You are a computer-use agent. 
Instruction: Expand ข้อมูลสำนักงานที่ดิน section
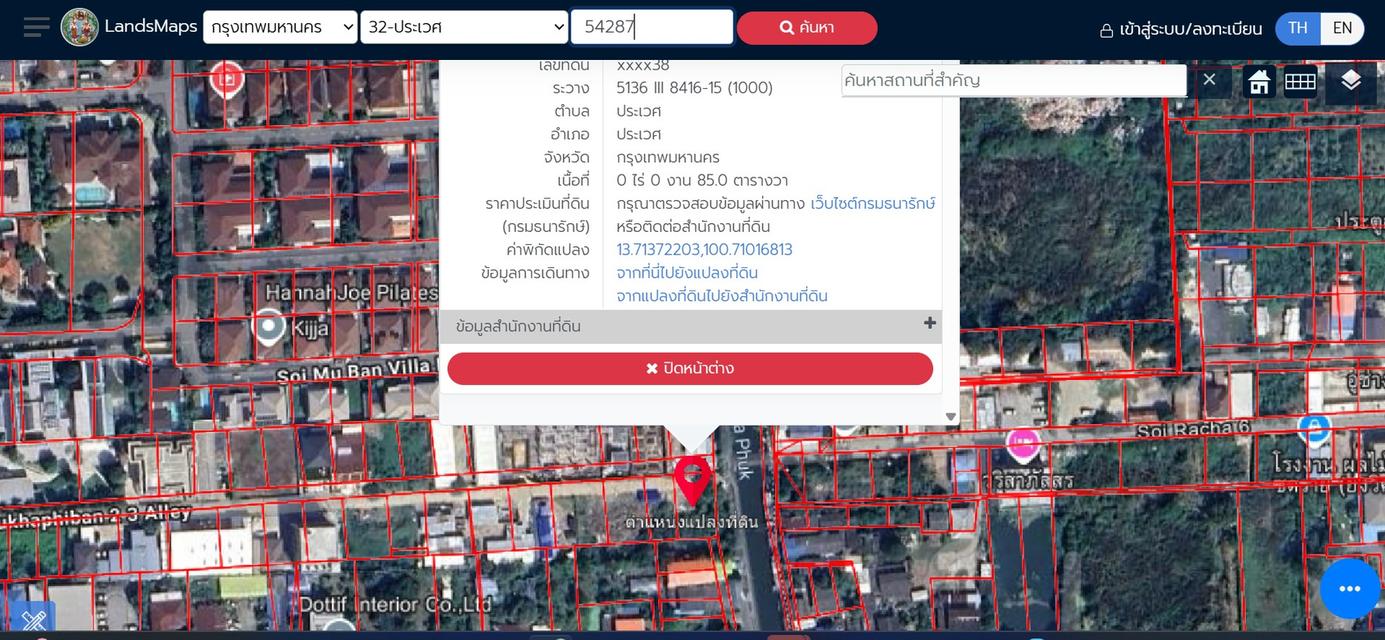click(x=691, y=327)
